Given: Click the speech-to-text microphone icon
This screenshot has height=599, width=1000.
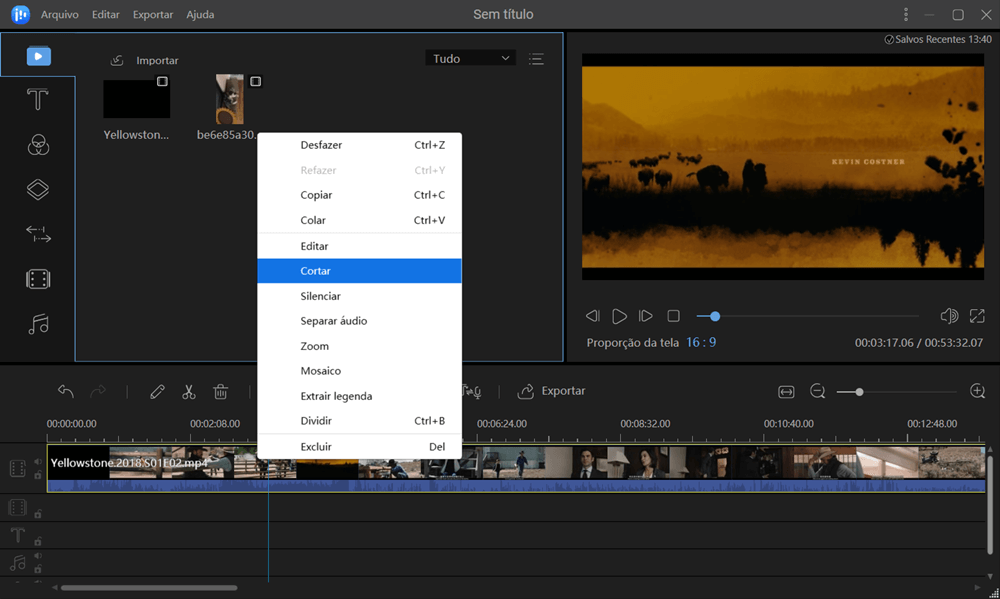Looking at the screenshot, I should point(471,391).
